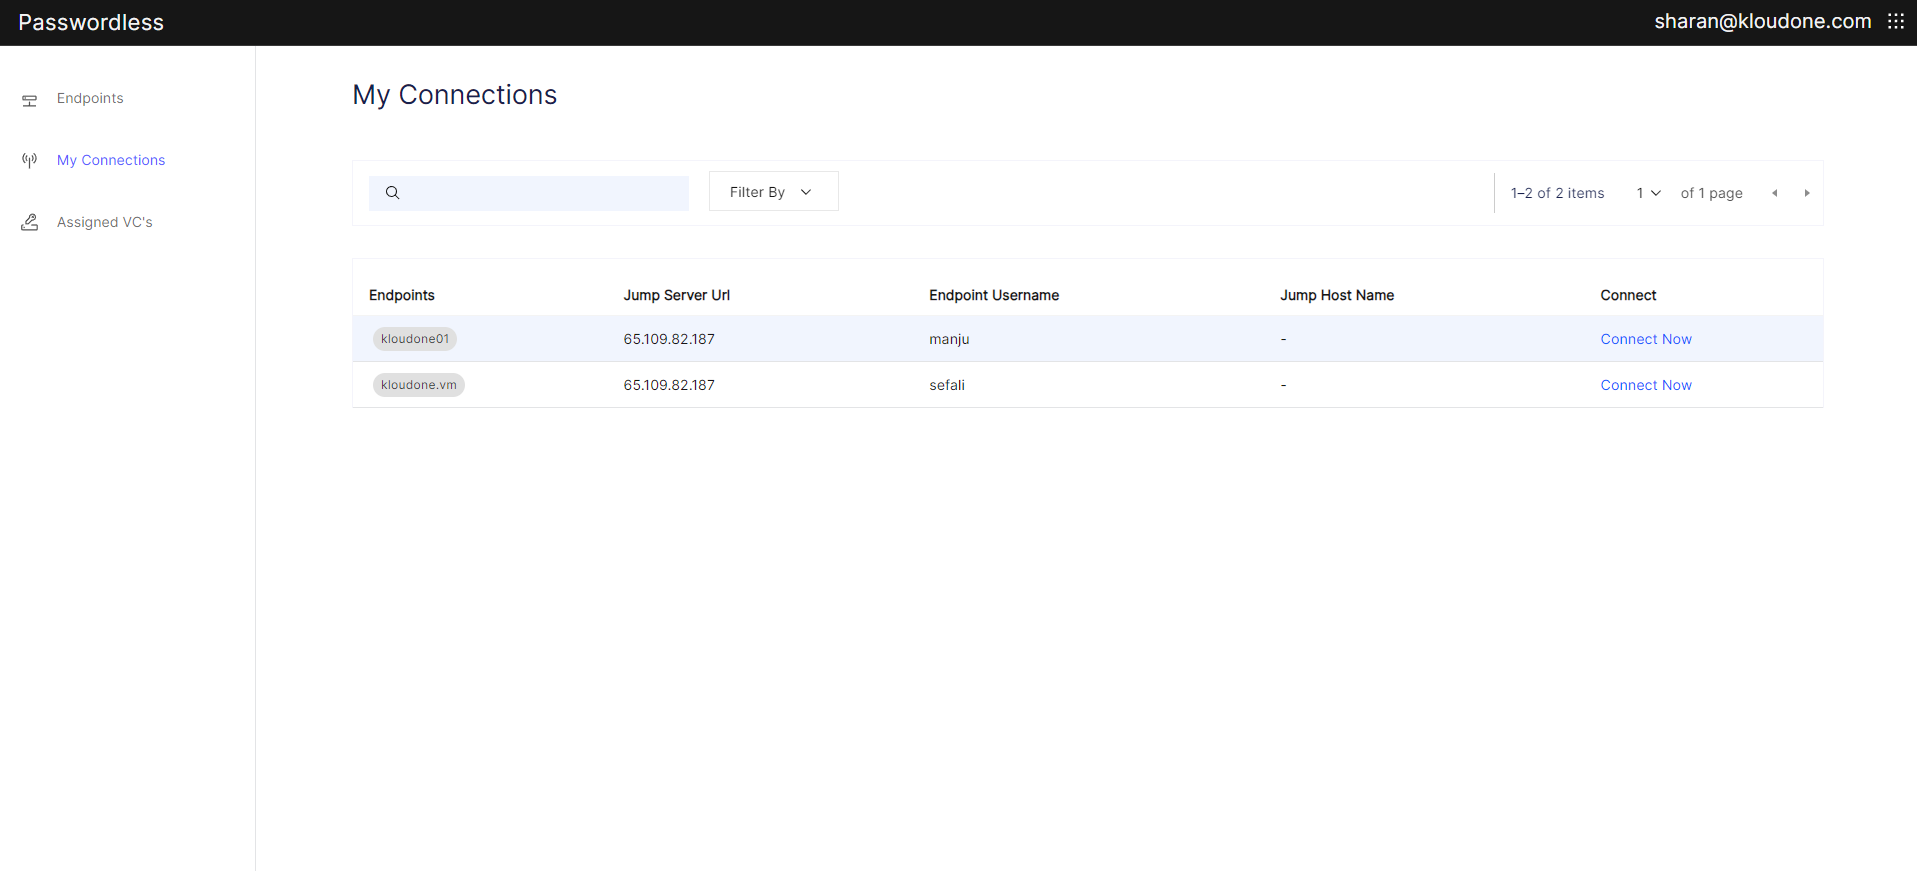Viewport: 1917px width, 871px height.
Task: Click the Endpoints column header
Action: 402,295
